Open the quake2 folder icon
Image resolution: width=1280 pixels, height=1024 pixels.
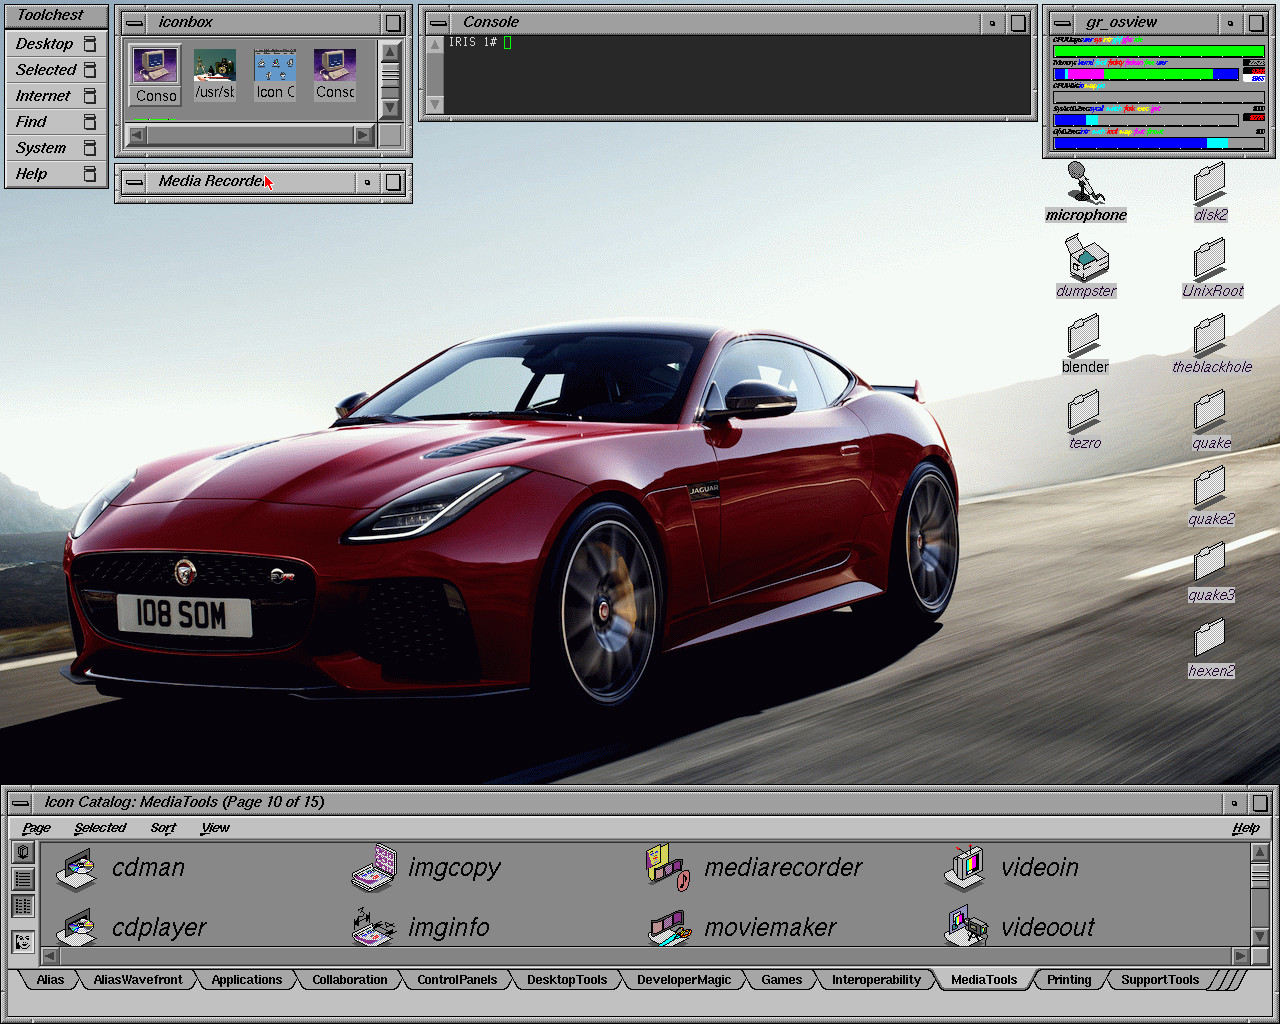pos(1210,487)
